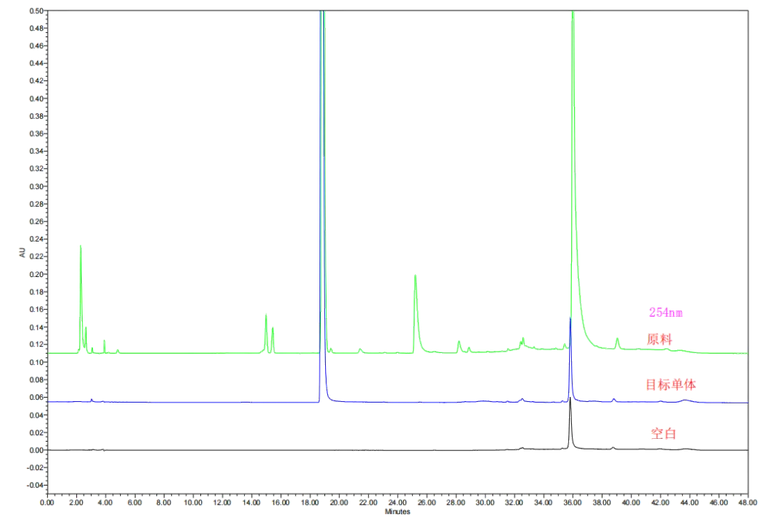Select the red 原料 trace label
772x524 pixels.
659,339
